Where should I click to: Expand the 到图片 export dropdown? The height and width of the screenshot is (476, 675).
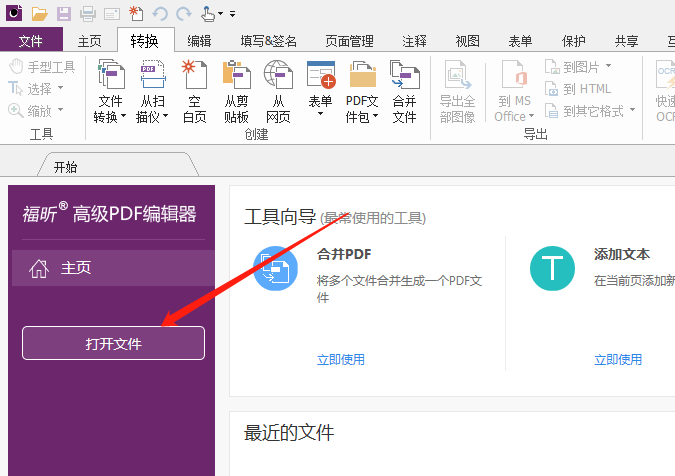tap(608, 66)
